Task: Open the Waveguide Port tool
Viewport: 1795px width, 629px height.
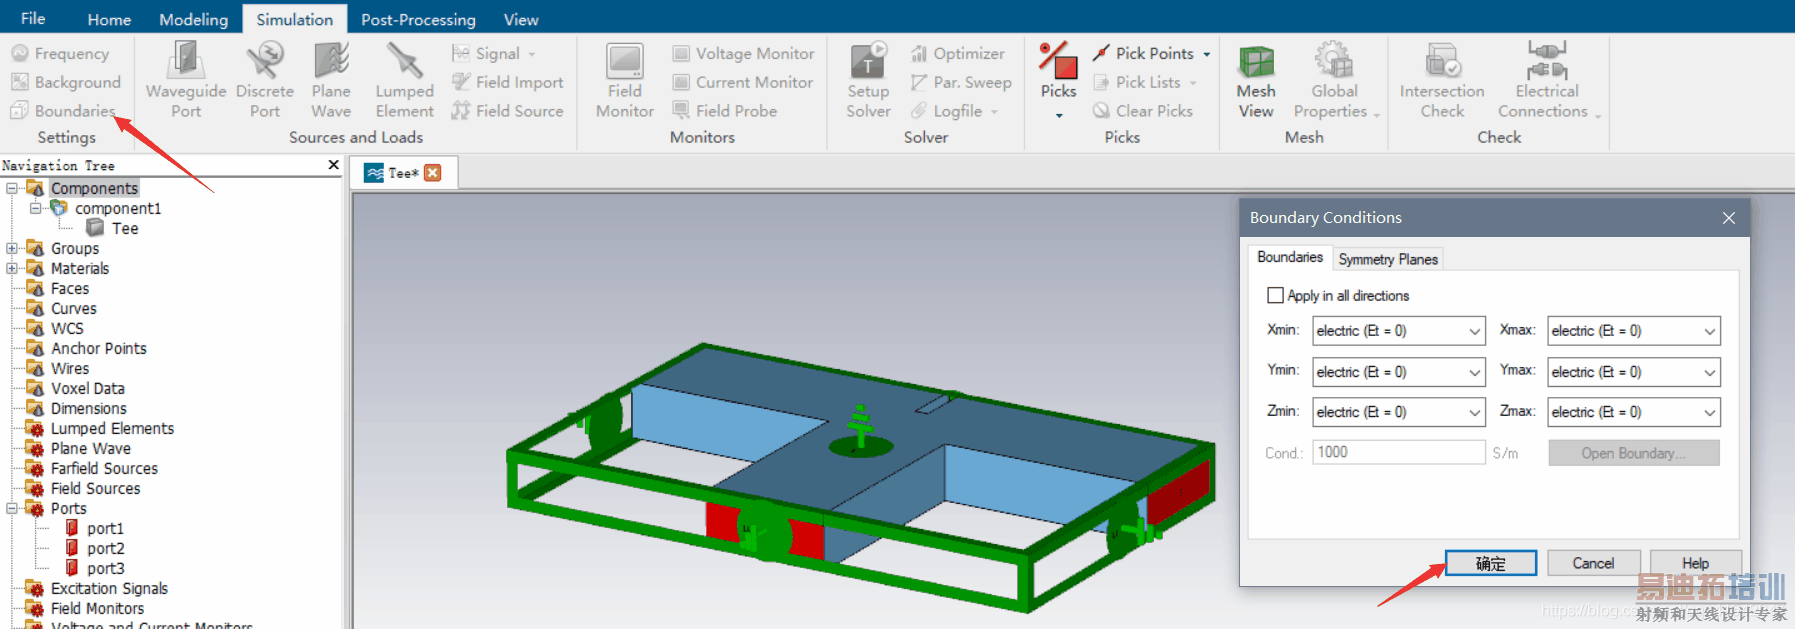Action: point(186,80)
